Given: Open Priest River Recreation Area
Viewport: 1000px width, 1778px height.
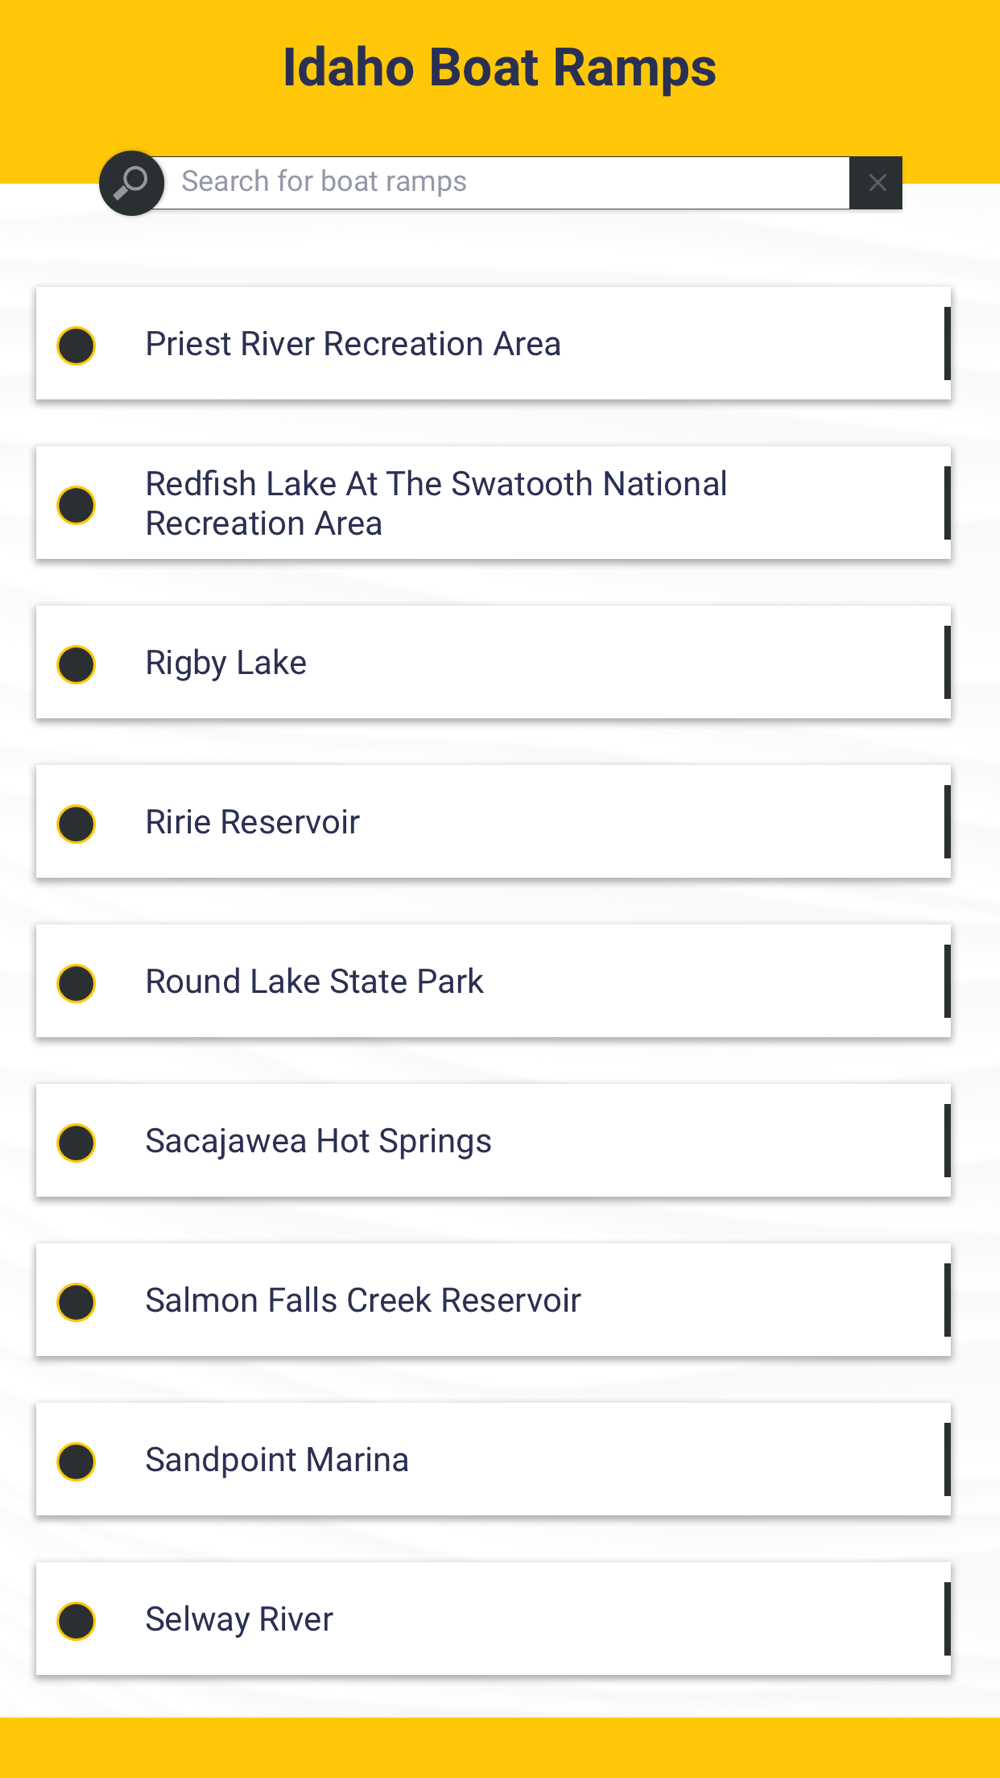Looking at the screenshot, I should [x=493, y=344].
